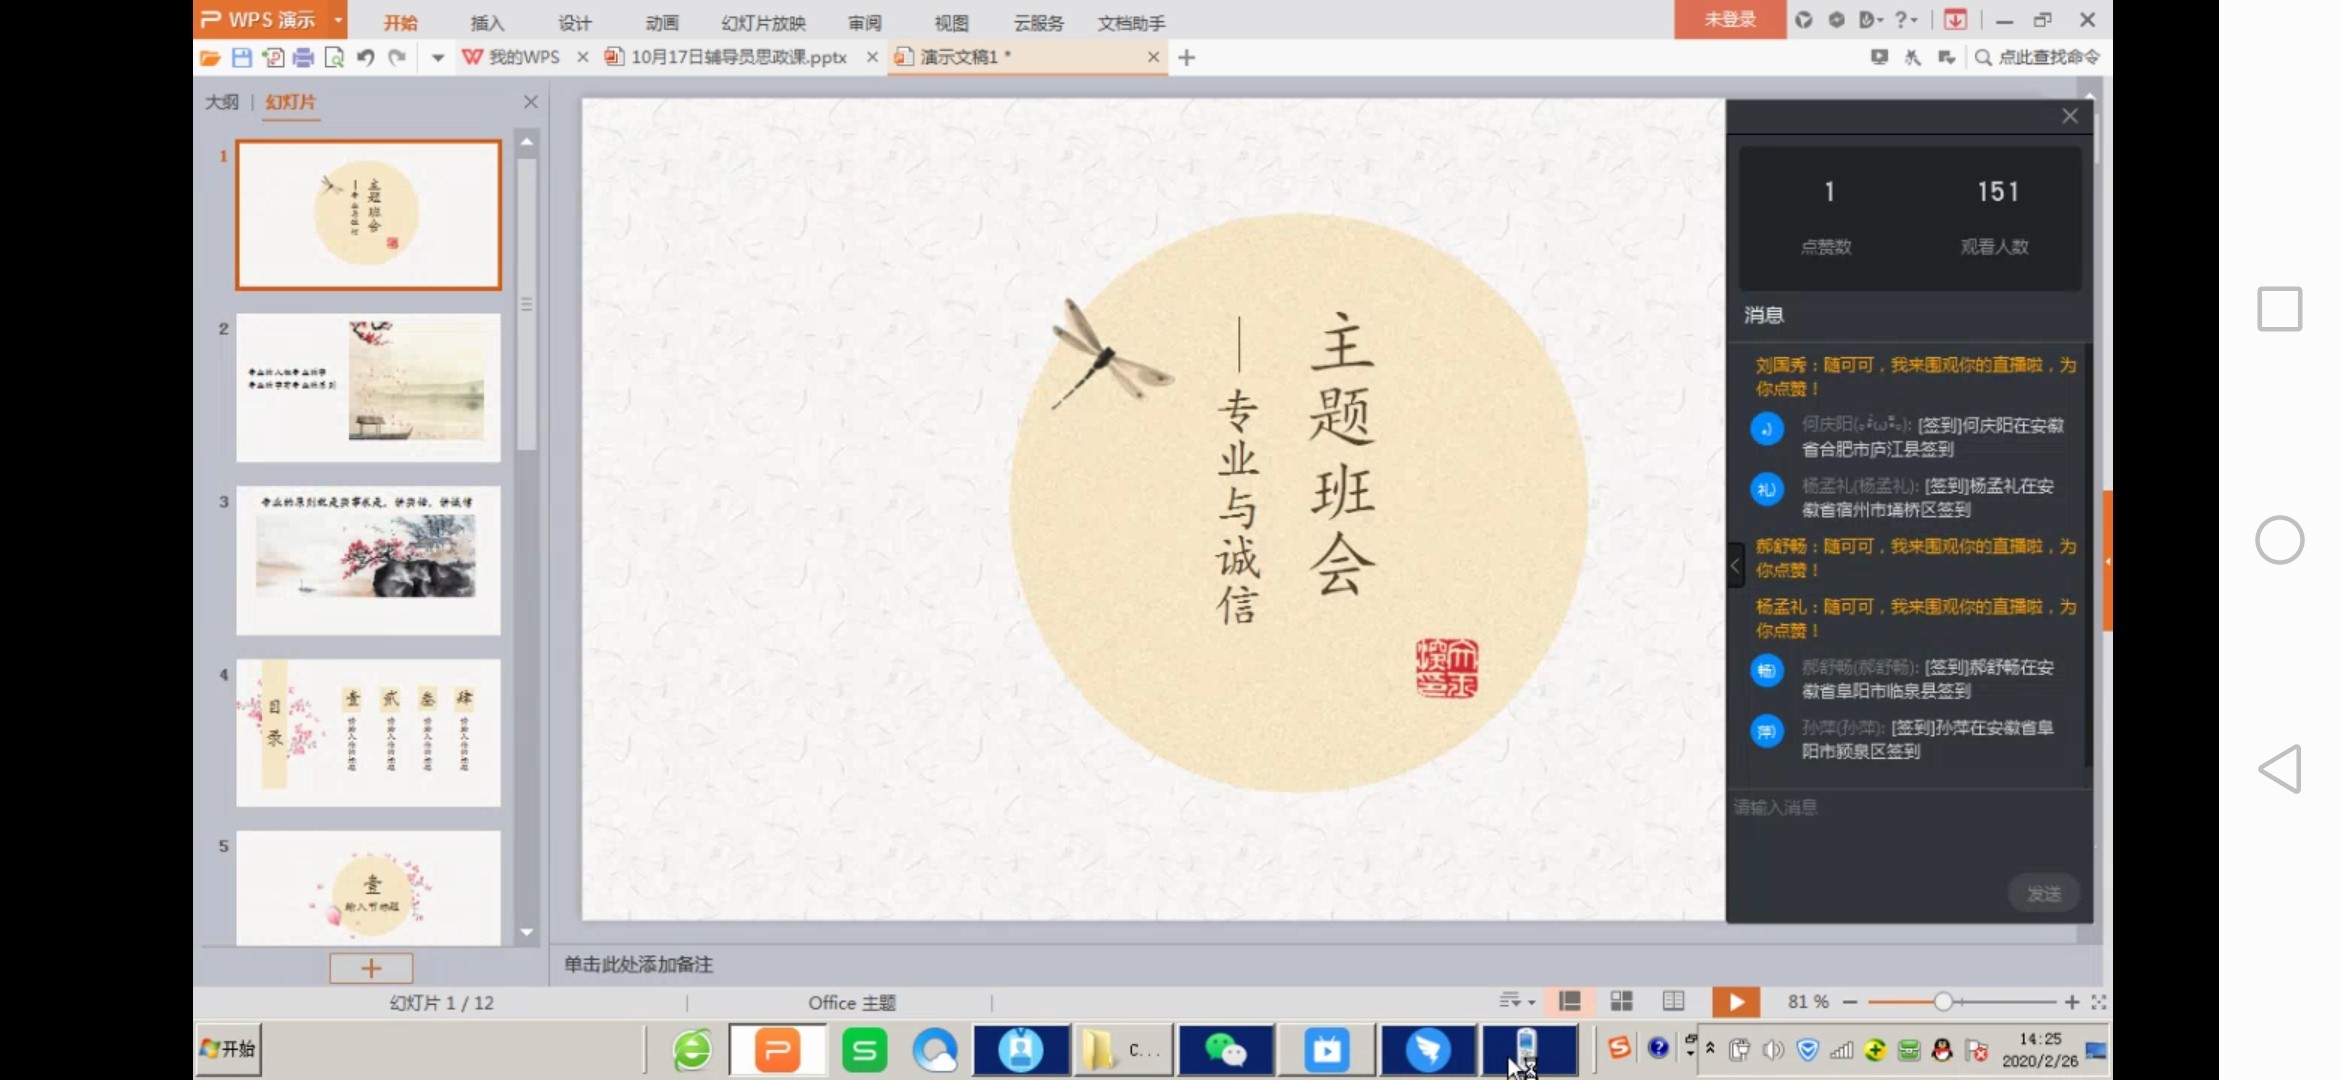Switch to 10月17日辅导员思政课.pptx document tab

(738, 58)
